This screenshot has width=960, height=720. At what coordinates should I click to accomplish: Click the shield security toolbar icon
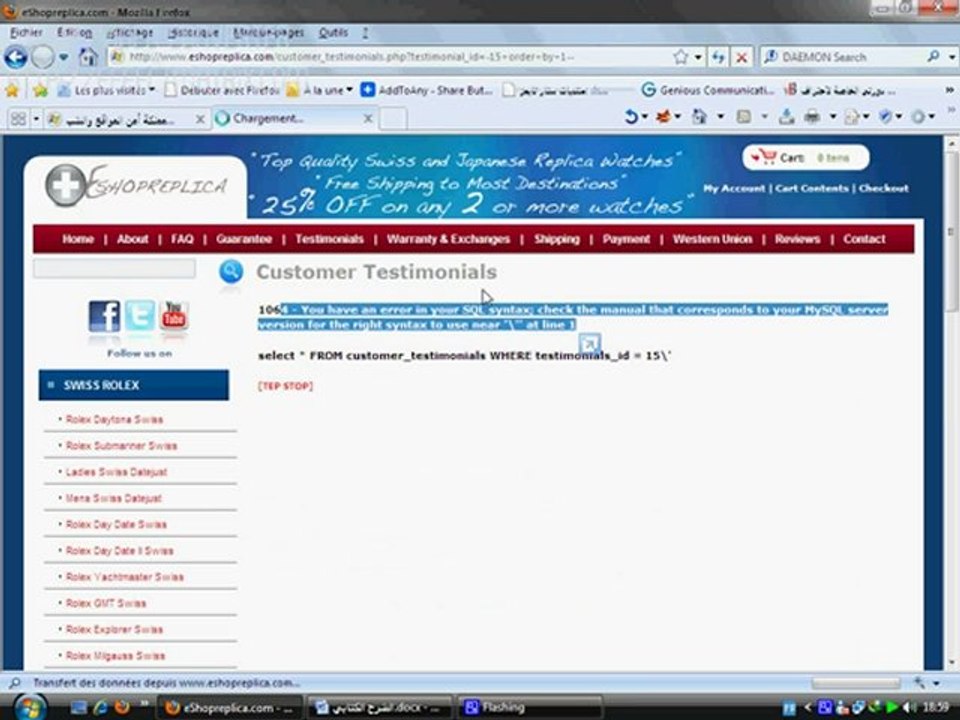(885, 116)
